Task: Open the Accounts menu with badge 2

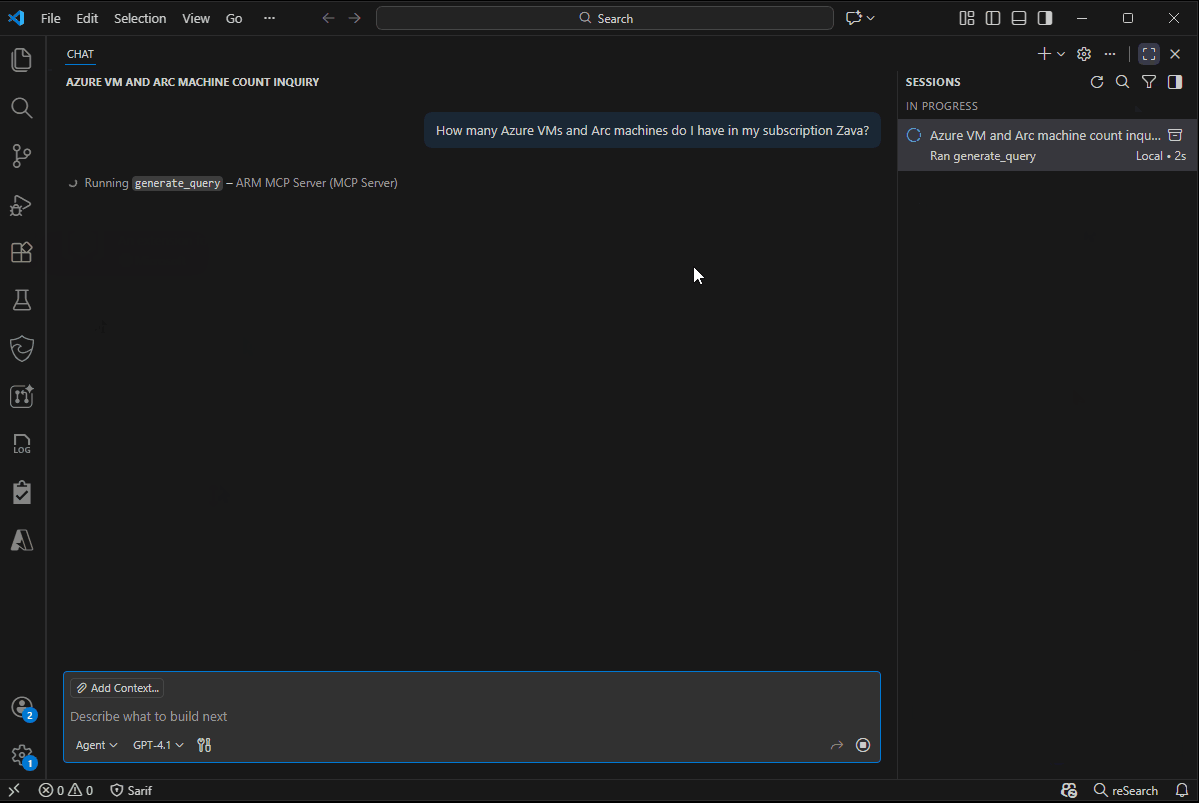Action: click(x=21, y=708)
